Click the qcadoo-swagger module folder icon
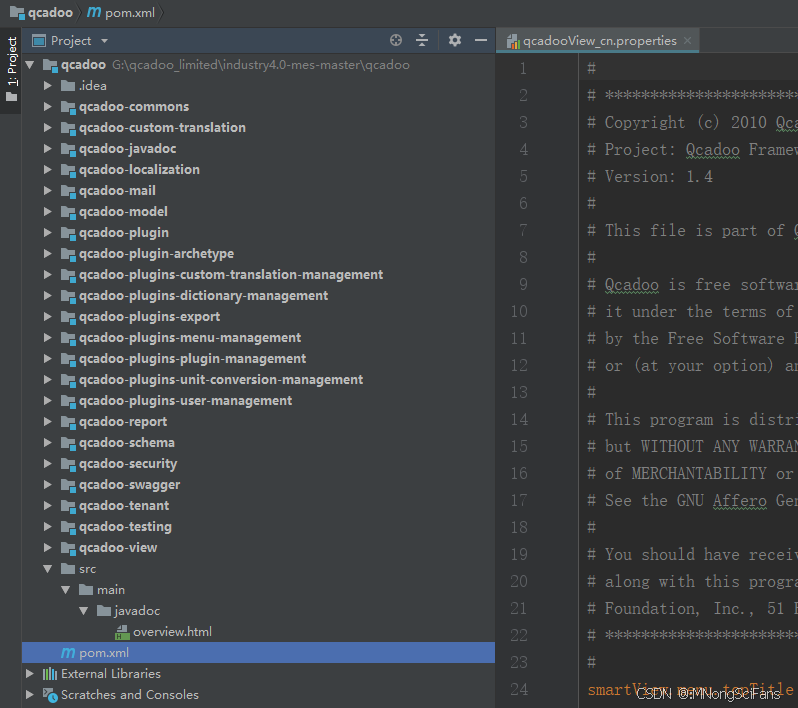798x708 pixels. coord(68,485)
